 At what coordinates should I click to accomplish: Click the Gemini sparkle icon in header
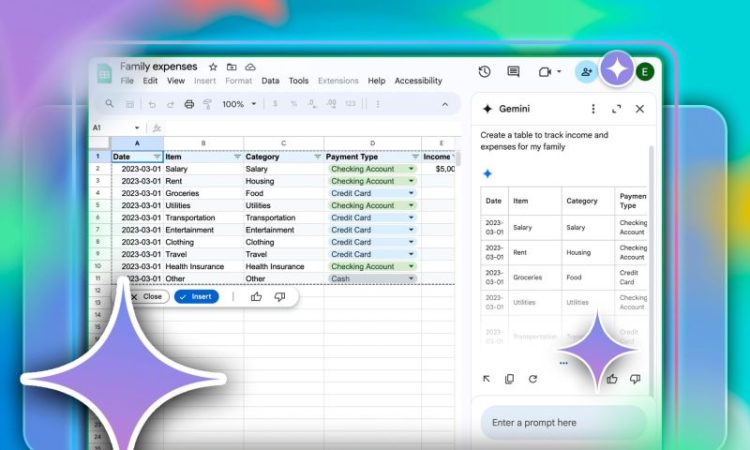tap(618, 70)
